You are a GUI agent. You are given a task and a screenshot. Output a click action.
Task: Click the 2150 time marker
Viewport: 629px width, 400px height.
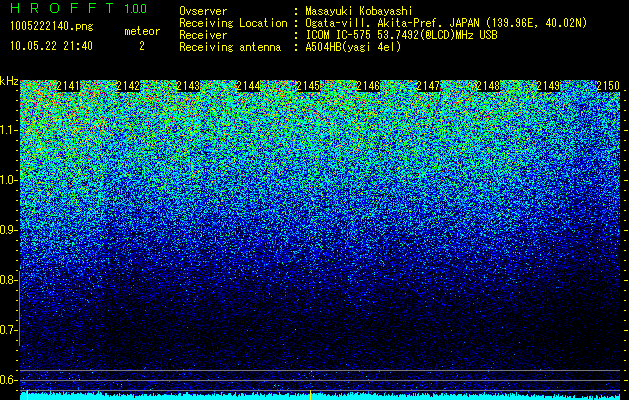coord(608,86)
